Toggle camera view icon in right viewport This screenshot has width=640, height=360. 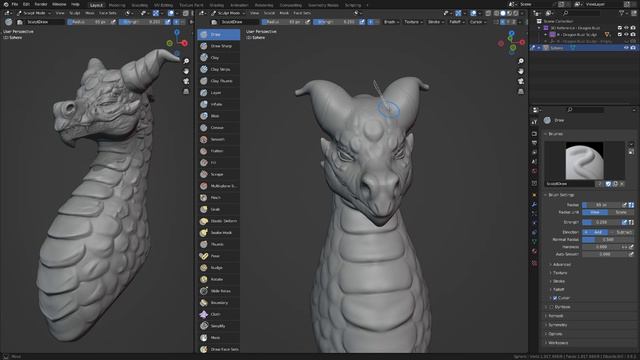tap(521, 81)
